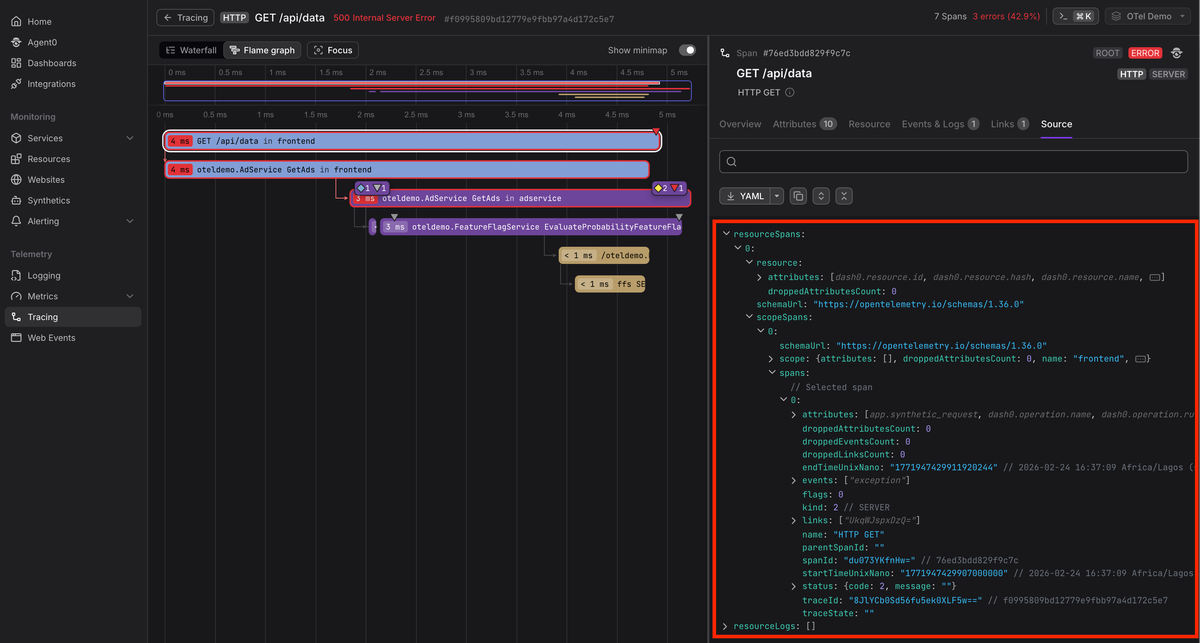Collapse all source nodes icon
This screenshot has width=1200, height=643.
pos(844,196)
